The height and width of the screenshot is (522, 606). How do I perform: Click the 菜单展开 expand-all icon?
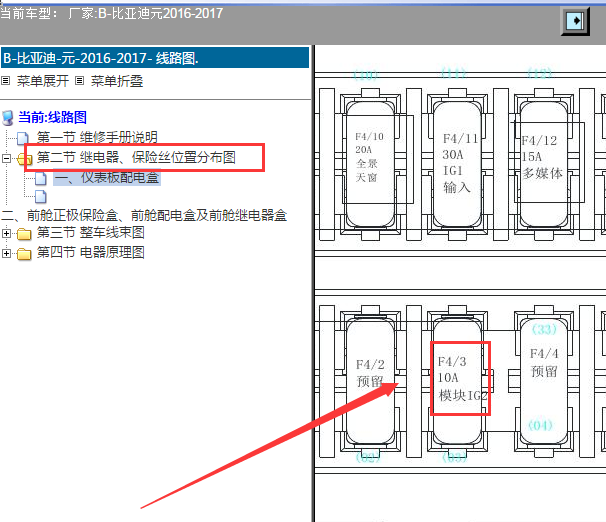(5, 81)
